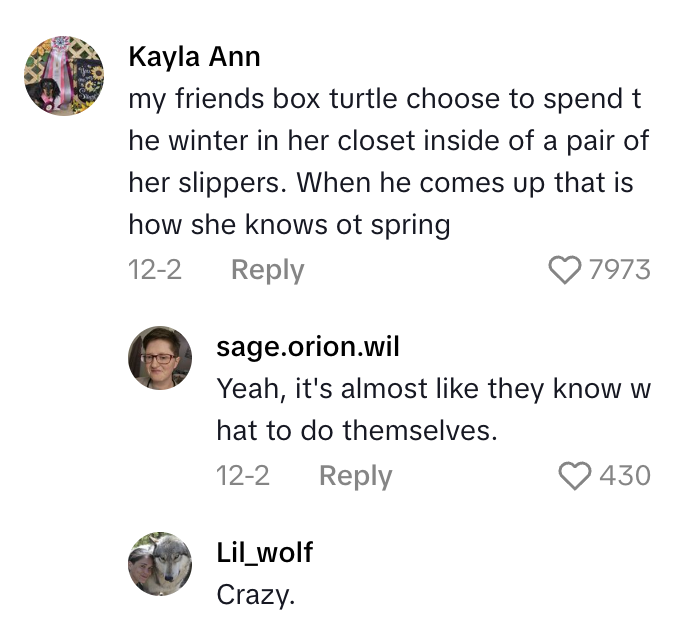Visit Lil_wolf's profile from the username
The height and width of the screenshot is (620, 694).
coord(264,552)
